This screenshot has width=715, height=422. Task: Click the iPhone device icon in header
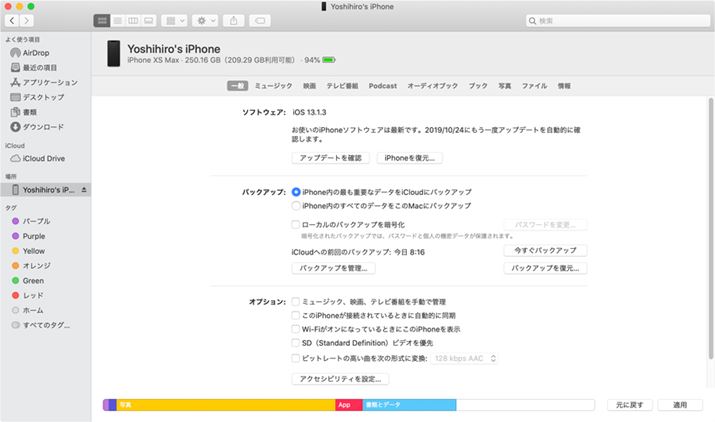114,53
